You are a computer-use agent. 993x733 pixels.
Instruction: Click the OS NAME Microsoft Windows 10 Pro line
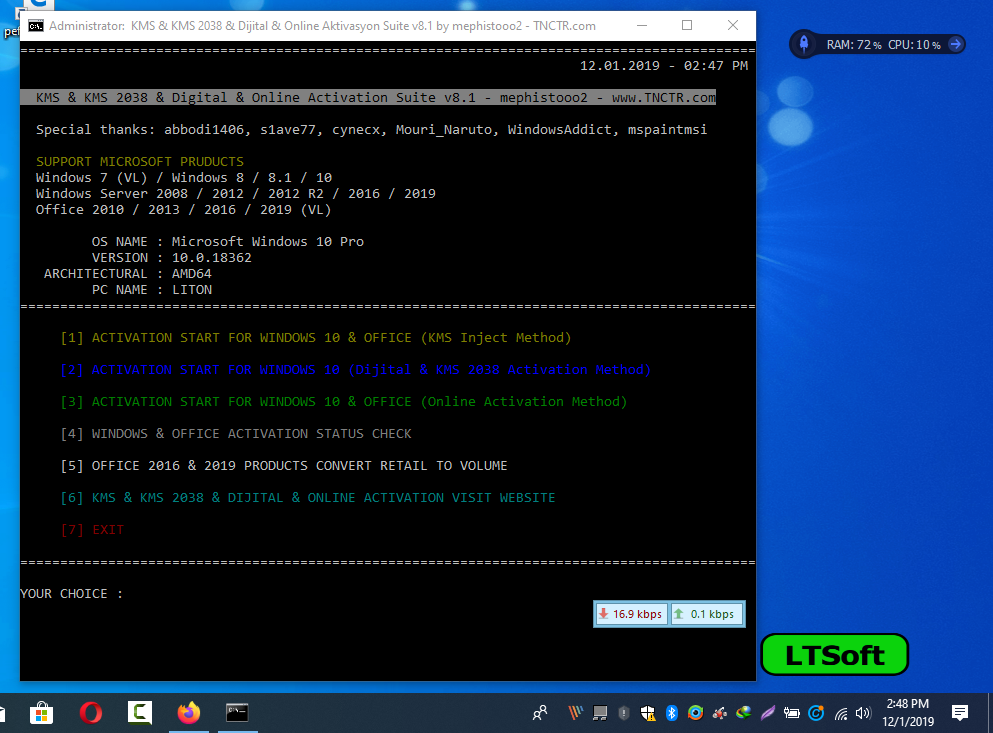tap(227, 241)
